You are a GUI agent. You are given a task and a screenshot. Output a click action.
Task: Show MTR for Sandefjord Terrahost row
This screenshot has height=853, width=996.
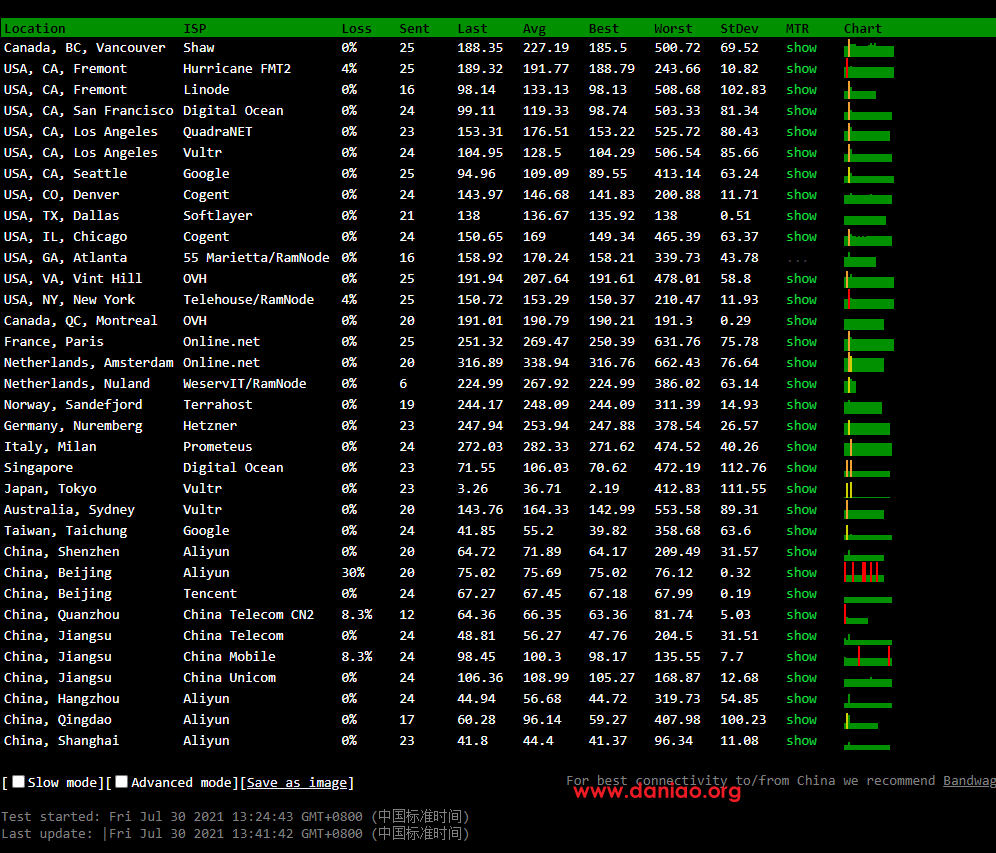(x=801, y=405)
